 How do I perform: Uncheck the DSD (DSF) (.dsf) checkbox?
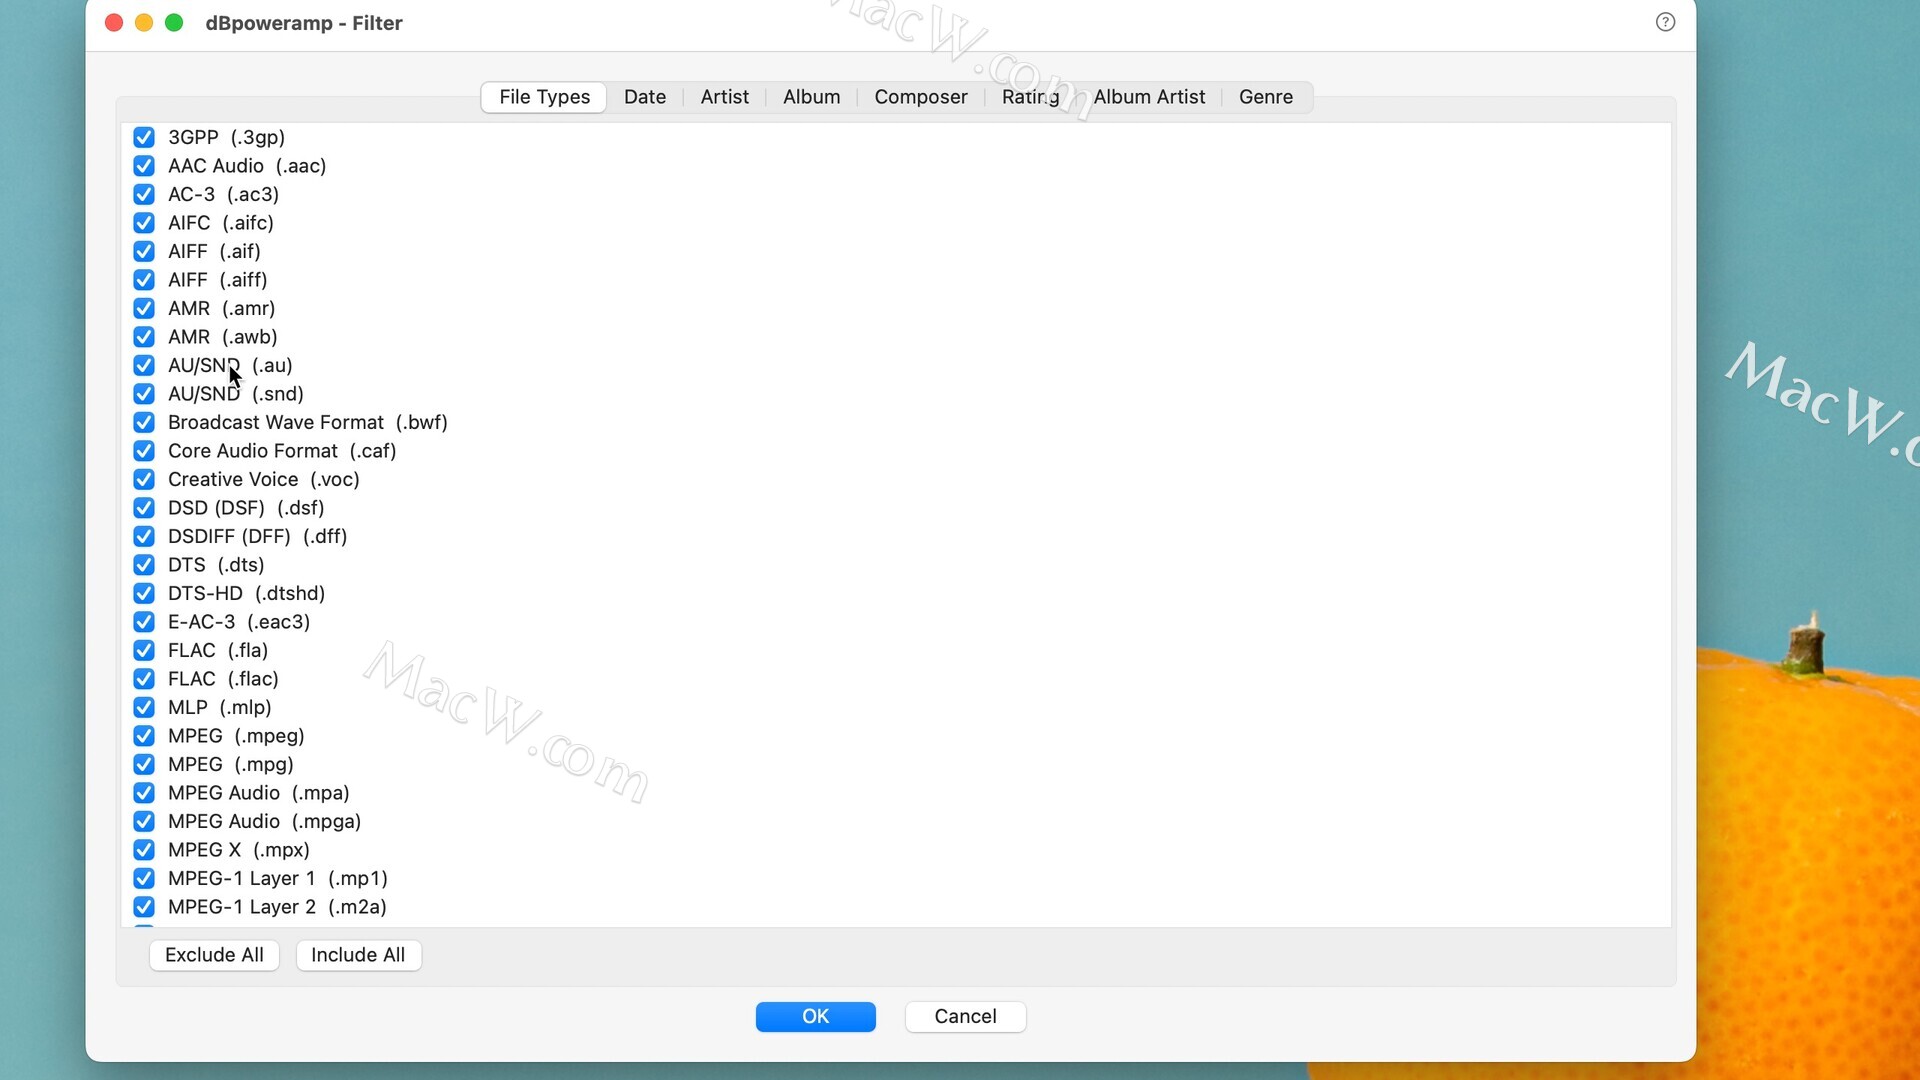pyautogui.click(x=144, y=508)
